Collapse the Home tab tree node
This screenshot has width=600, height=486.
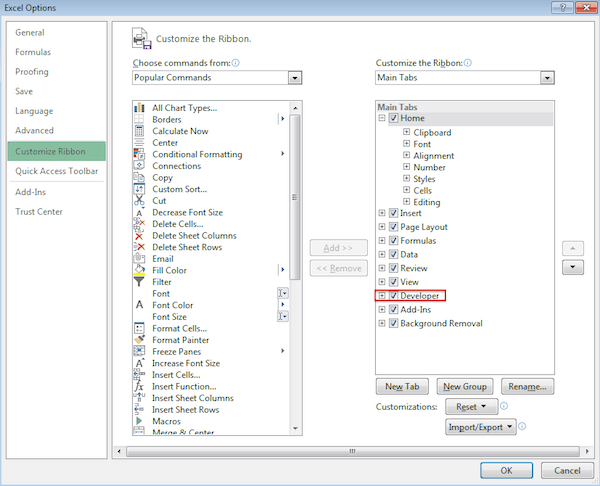point(382,119)
